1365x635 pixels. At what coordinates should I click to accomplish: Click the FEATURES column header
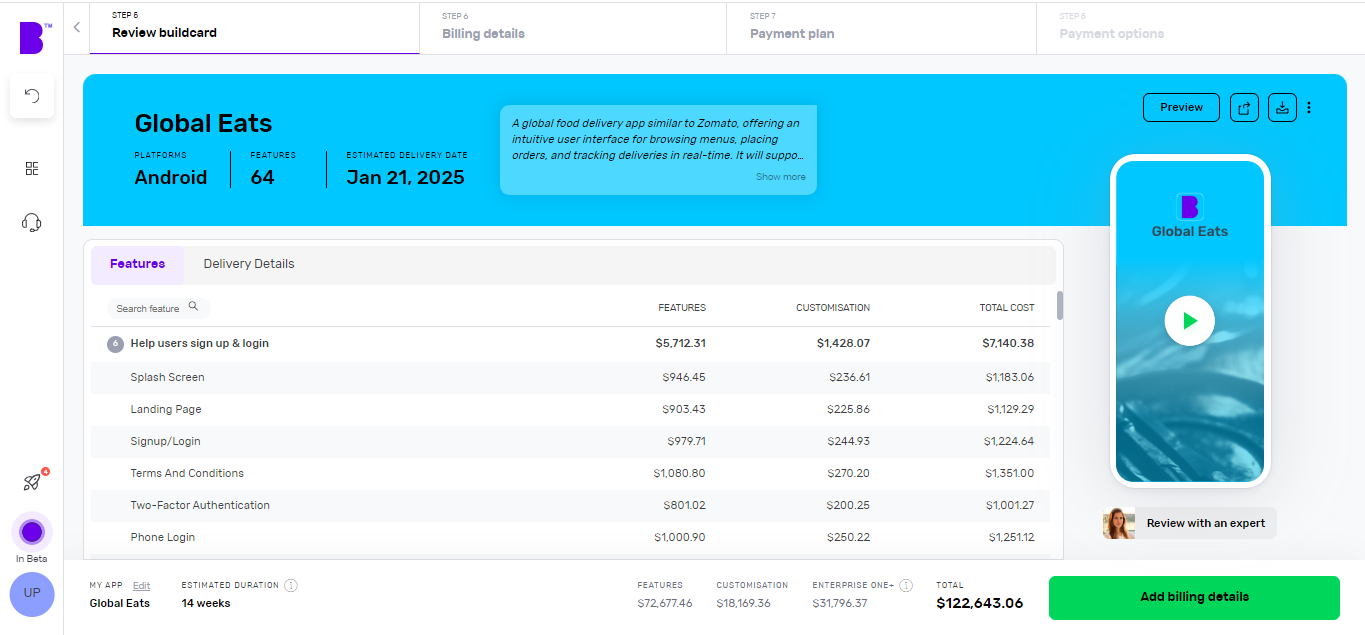point(682,308)
